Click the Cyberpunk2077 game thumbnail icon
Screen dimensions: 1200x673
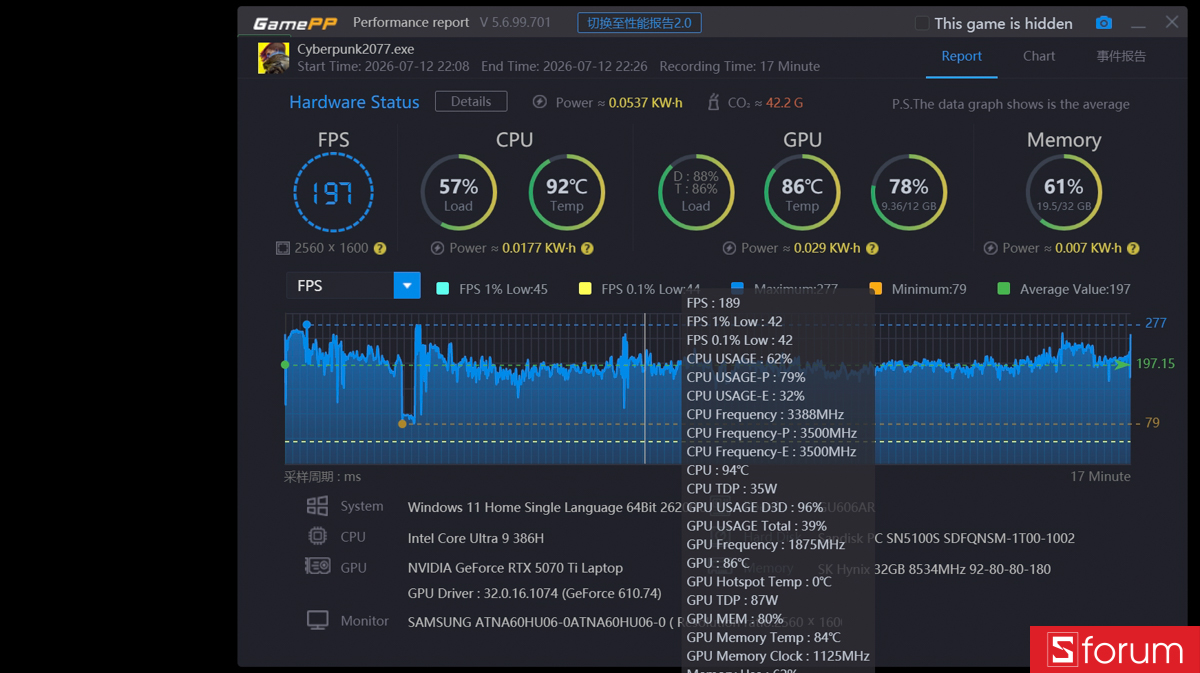[x=274, y=58]
